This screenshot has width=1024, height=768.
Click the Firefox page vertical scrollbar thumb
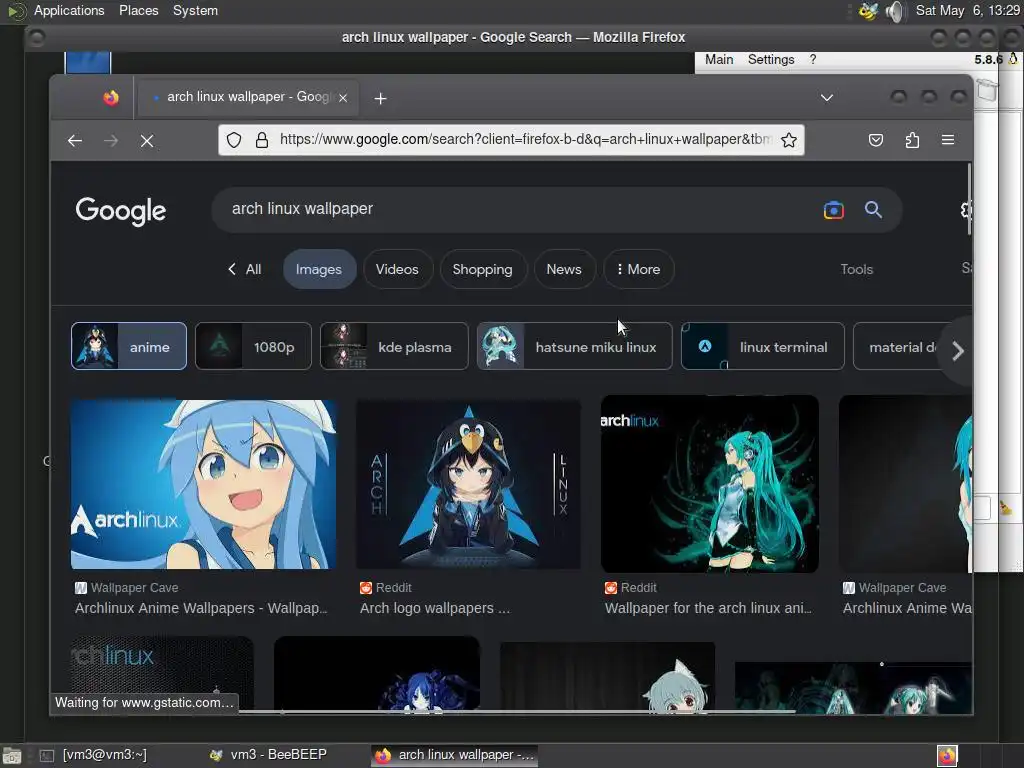point(969,199)
